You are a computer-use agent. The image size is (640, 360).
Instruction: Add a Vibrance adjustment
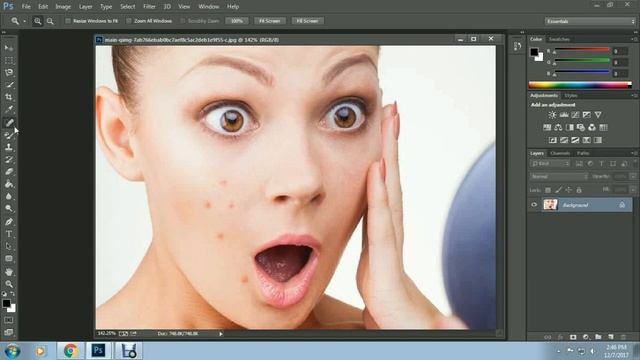click(598, 115)
